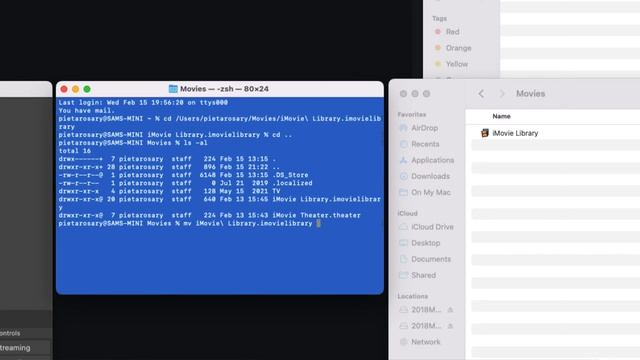
Task: Minimize Terminal with yellow button
Action: pyautogui.click(x=76, y=89)
